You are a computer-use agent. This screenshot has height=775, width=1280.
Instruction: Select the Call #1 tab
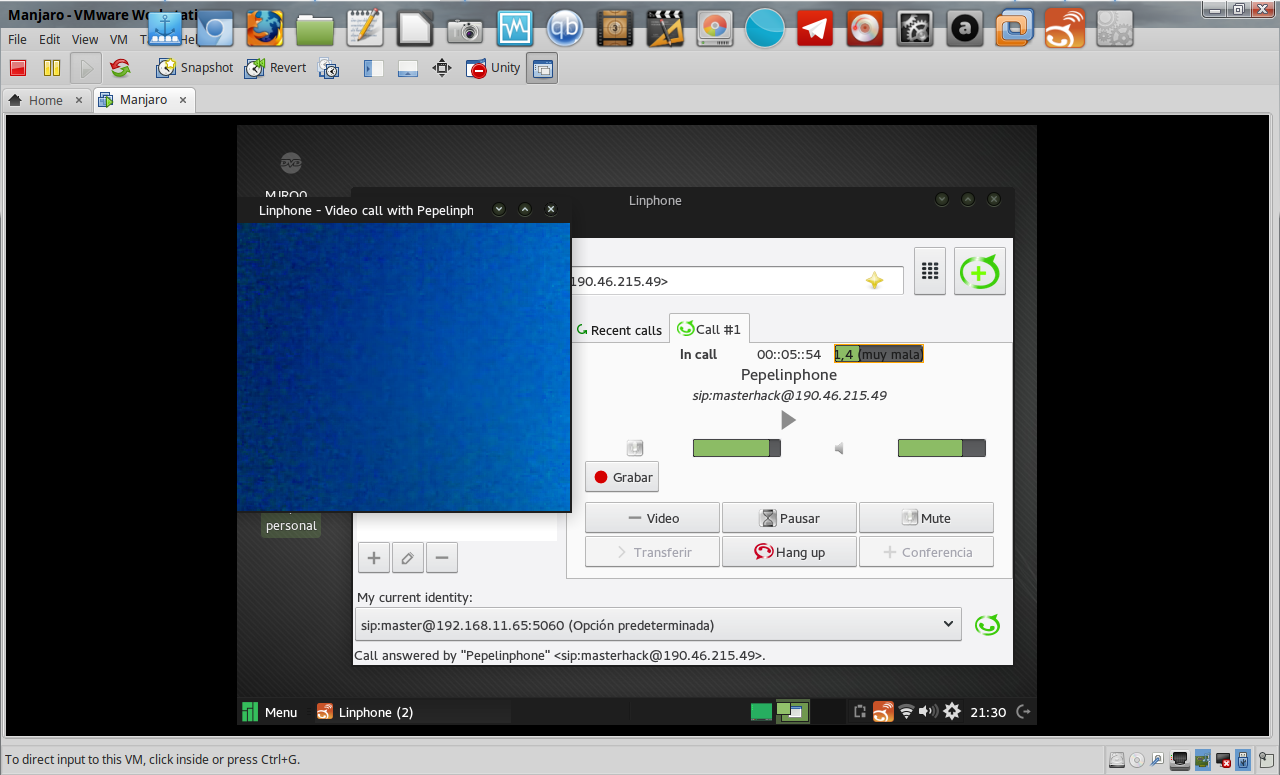(x=709, y=329)
